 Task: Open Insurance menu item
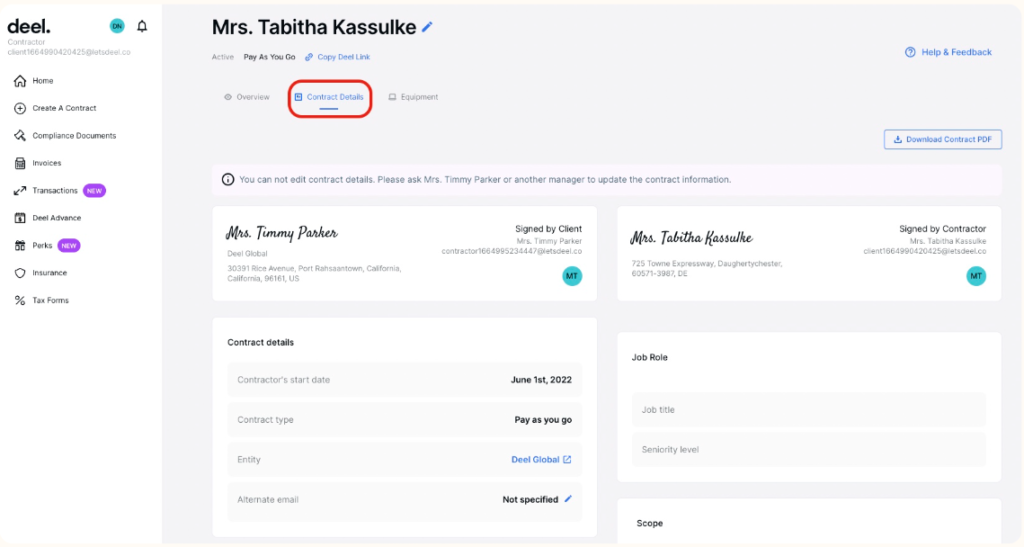coord(50,273)
